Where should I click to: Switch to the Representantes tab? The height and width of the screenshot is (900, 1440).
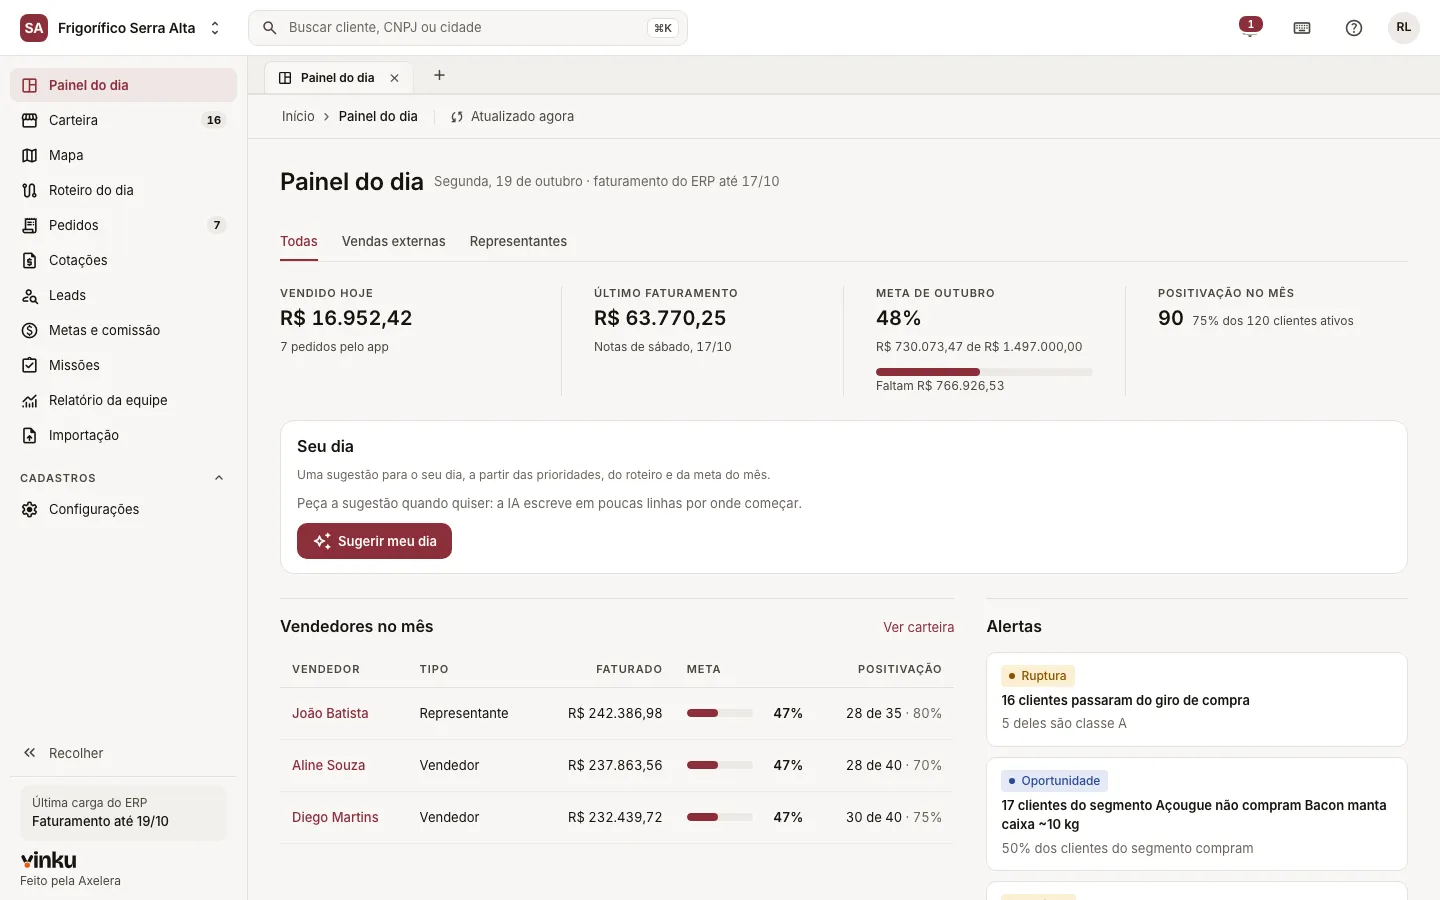[518, 241]
